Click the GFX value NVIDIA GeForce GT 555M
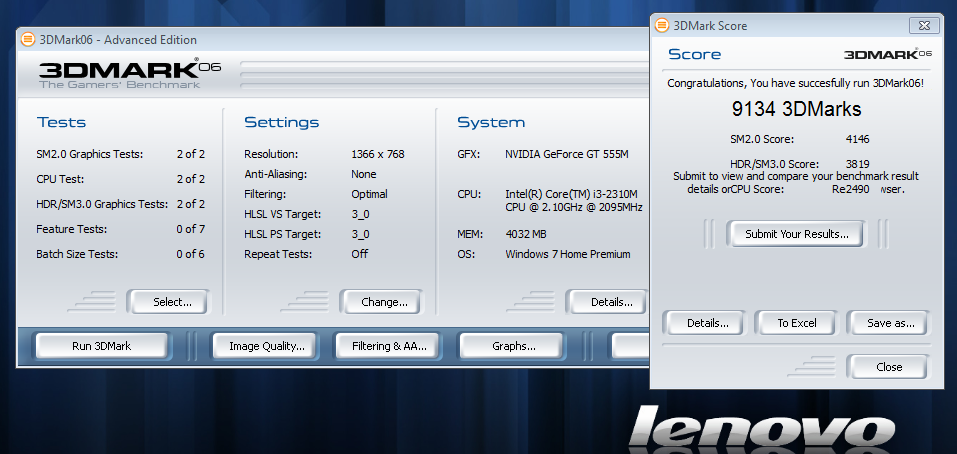 [x=566, y=154]
